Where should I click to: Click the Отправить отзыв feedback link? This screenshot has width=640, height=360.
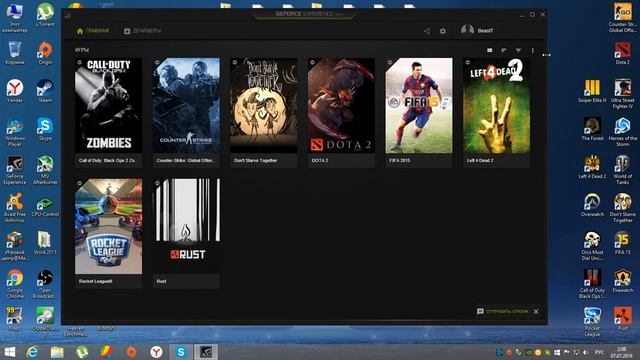pyautogui.click(x=503, y=311)
